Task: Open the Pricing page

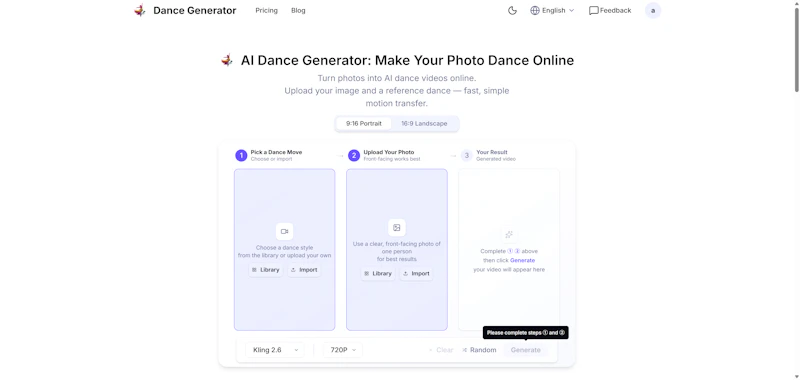Action: click(266, 10)
